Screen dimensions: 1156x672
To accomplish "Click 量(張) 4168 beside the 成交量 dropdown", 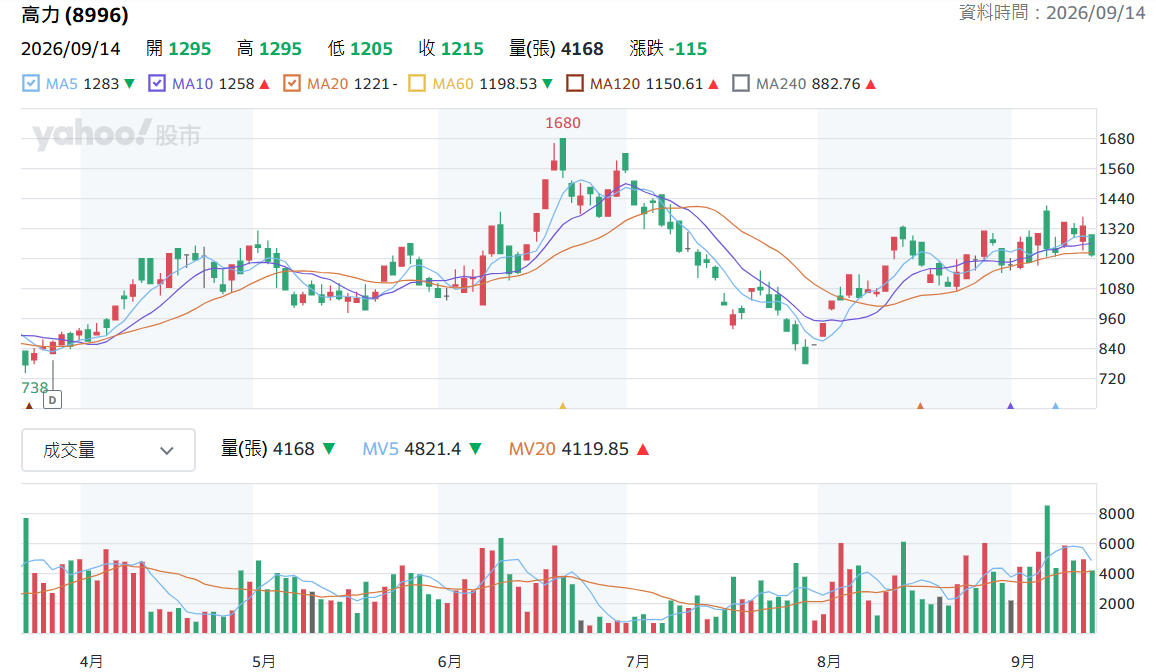I will point(268,449).
